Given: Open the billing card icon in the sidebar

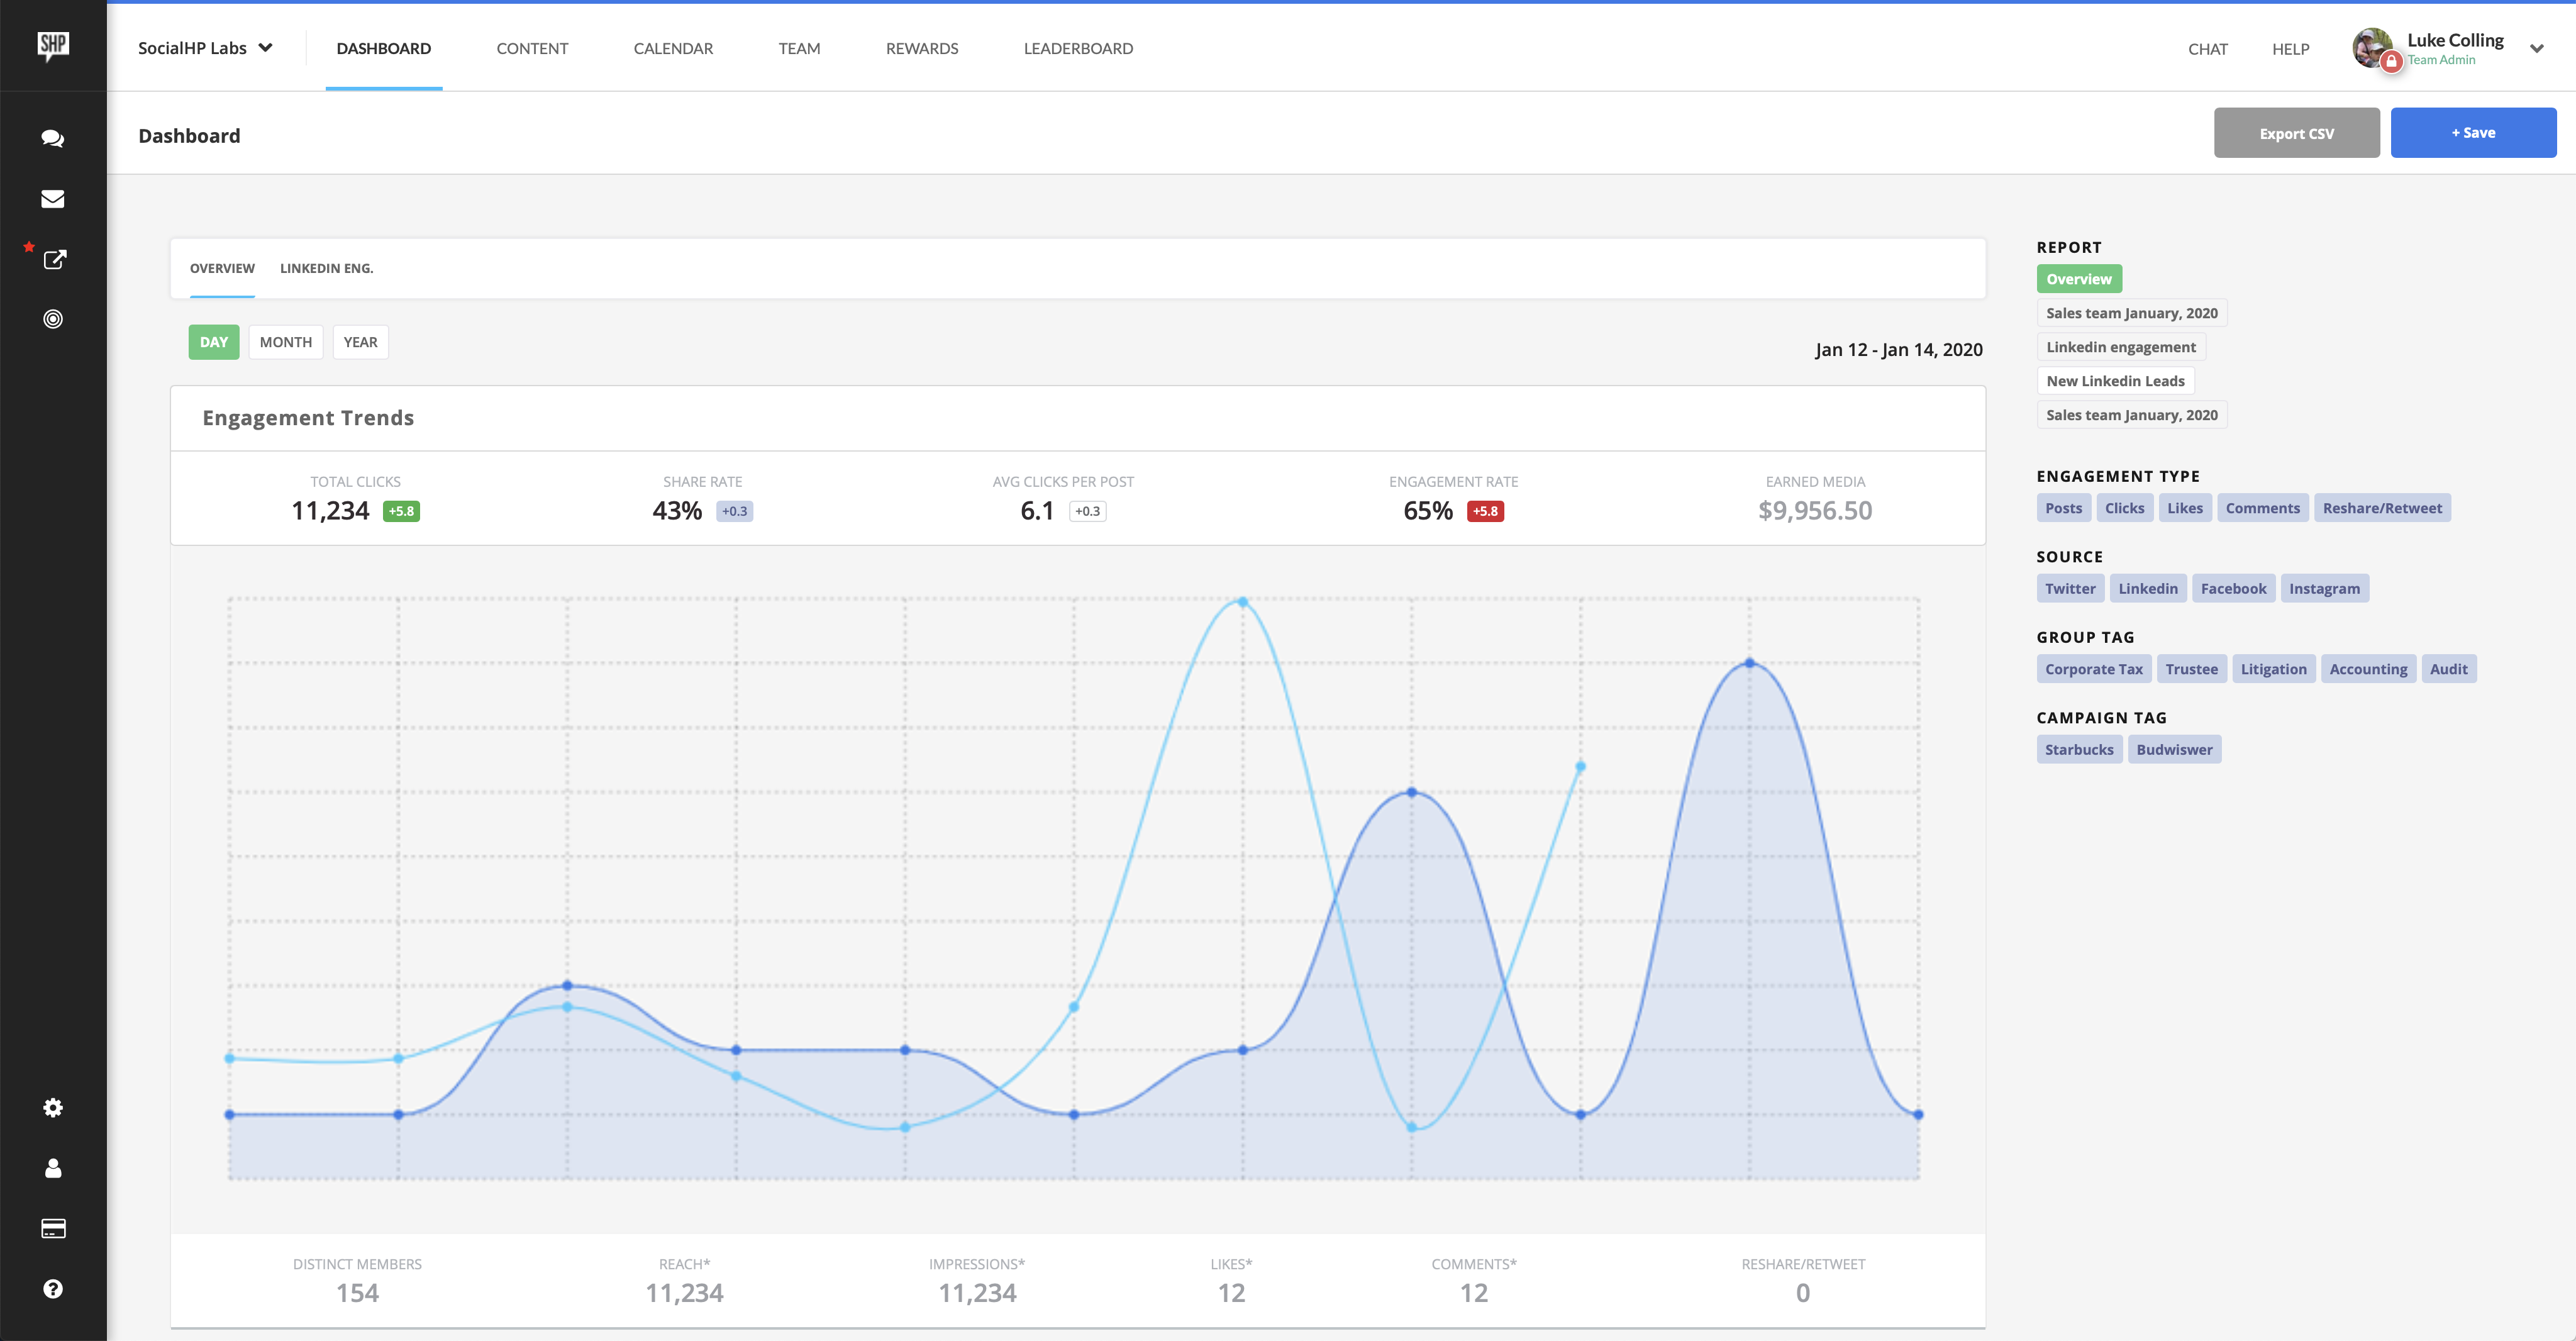Looking at the screenshot, I should click(52, 1228).
